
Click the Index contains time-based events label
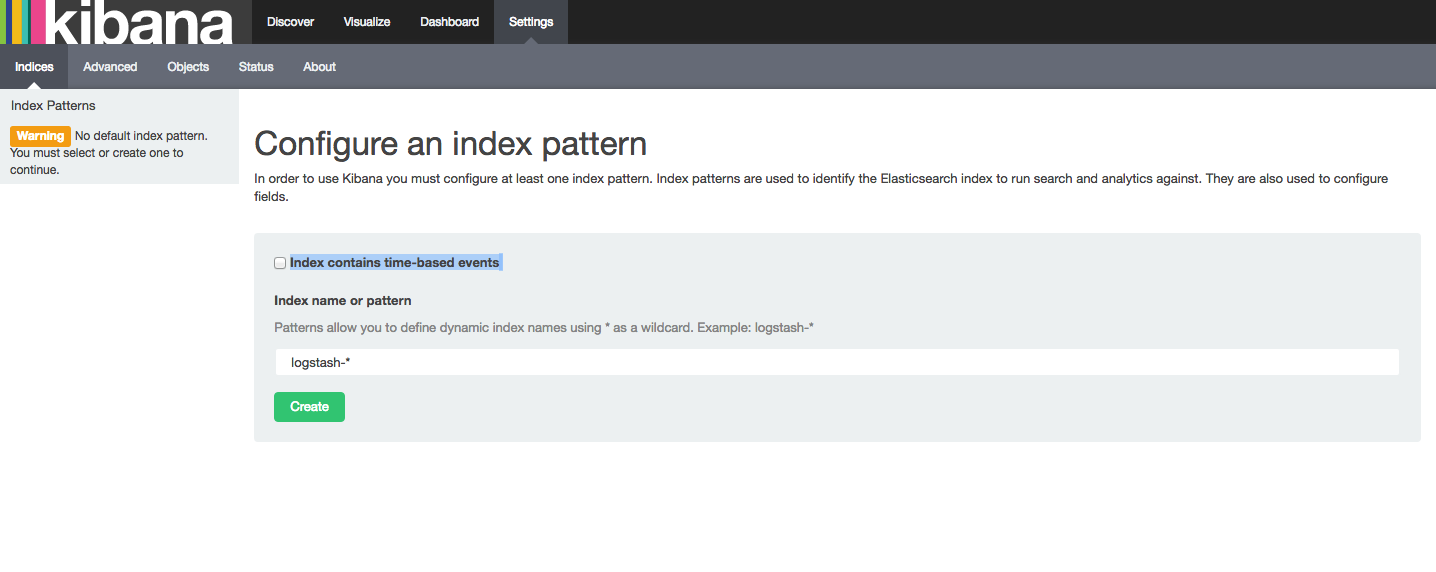[394, 262]
